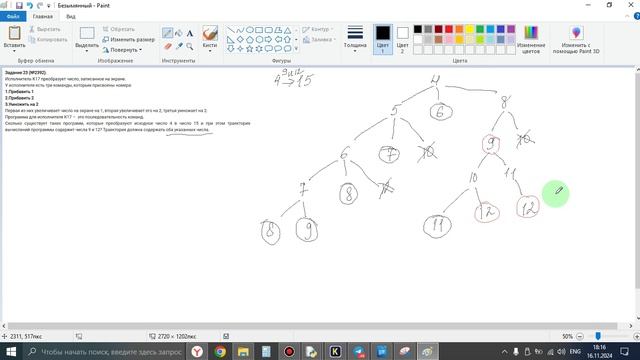Screen dimensions: 640x360
Task: Select the Curve shape
Action: pyautogui.click(x=240, y=30)
